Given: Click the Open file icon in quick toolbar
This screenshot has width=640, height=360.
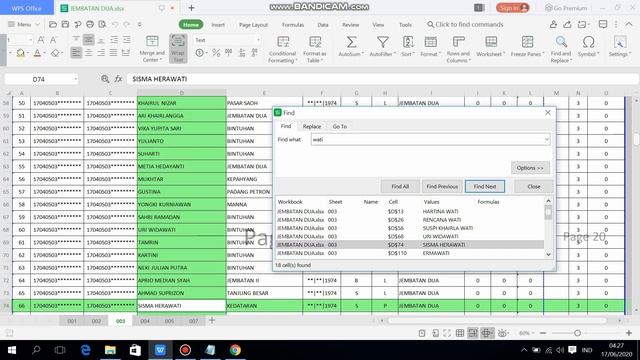Looking at the screenshot, I should tap(53, 24).
